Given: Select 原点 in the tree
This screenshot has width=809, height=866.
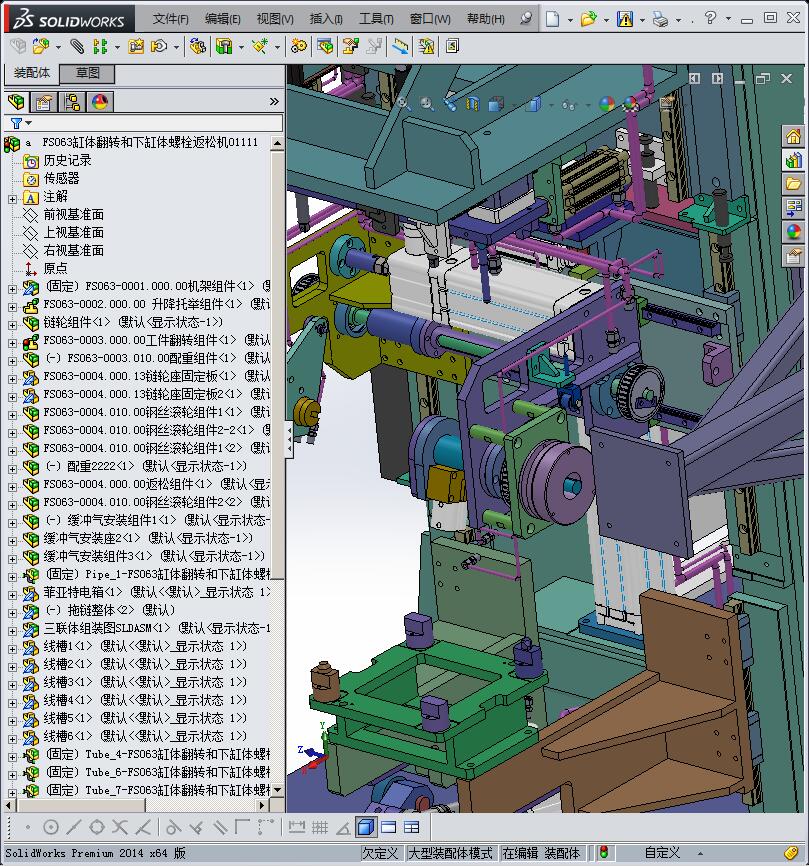Looking at the screenshot, I should click(x=55, y=268).
